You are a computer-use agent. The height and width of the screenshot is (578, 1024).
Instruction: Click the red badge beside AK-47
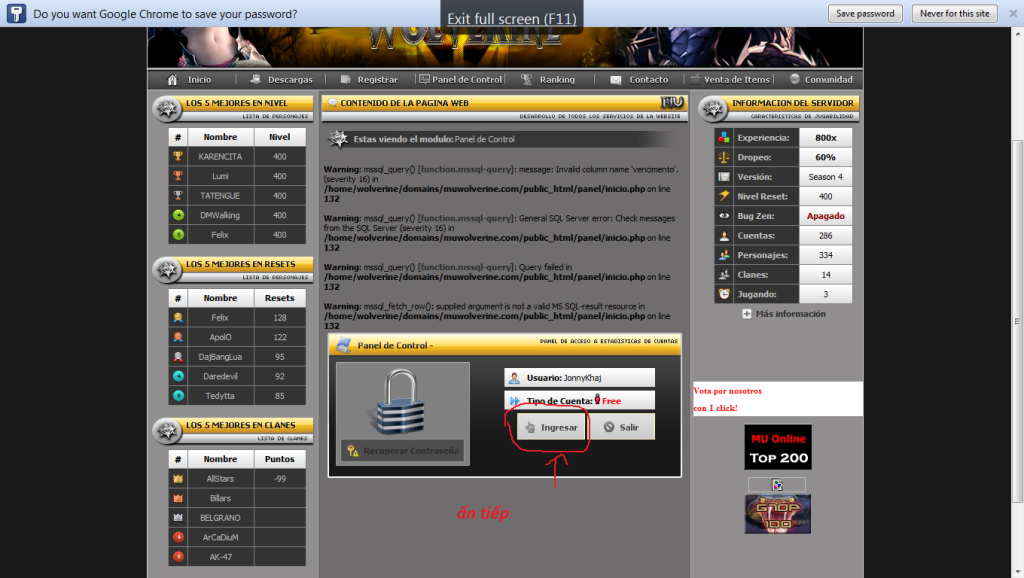click(178, 556)
